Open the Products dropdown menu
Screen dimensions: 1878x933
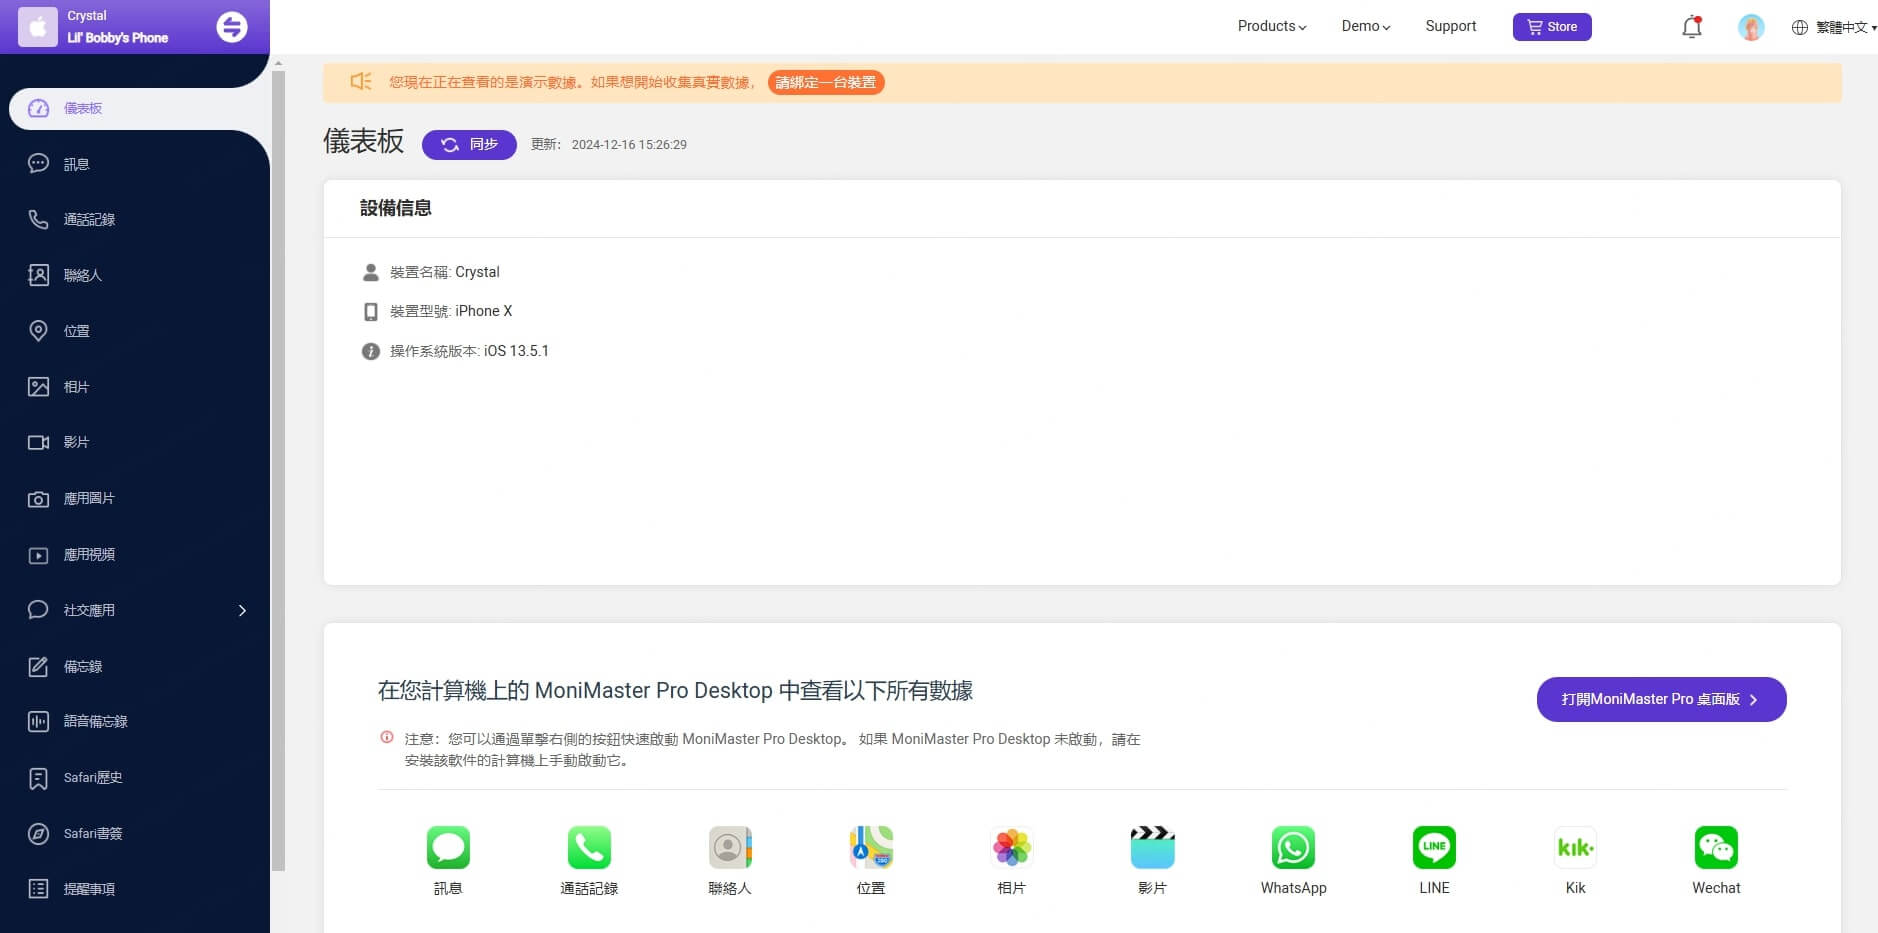coord(1272,26)
